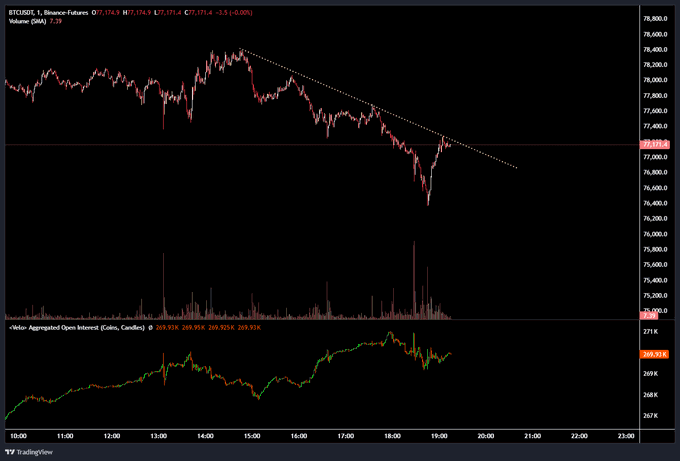This screenshot has height=461, width=680.
Task: Click the 78,800.0 price axis label
Action: 655,19
